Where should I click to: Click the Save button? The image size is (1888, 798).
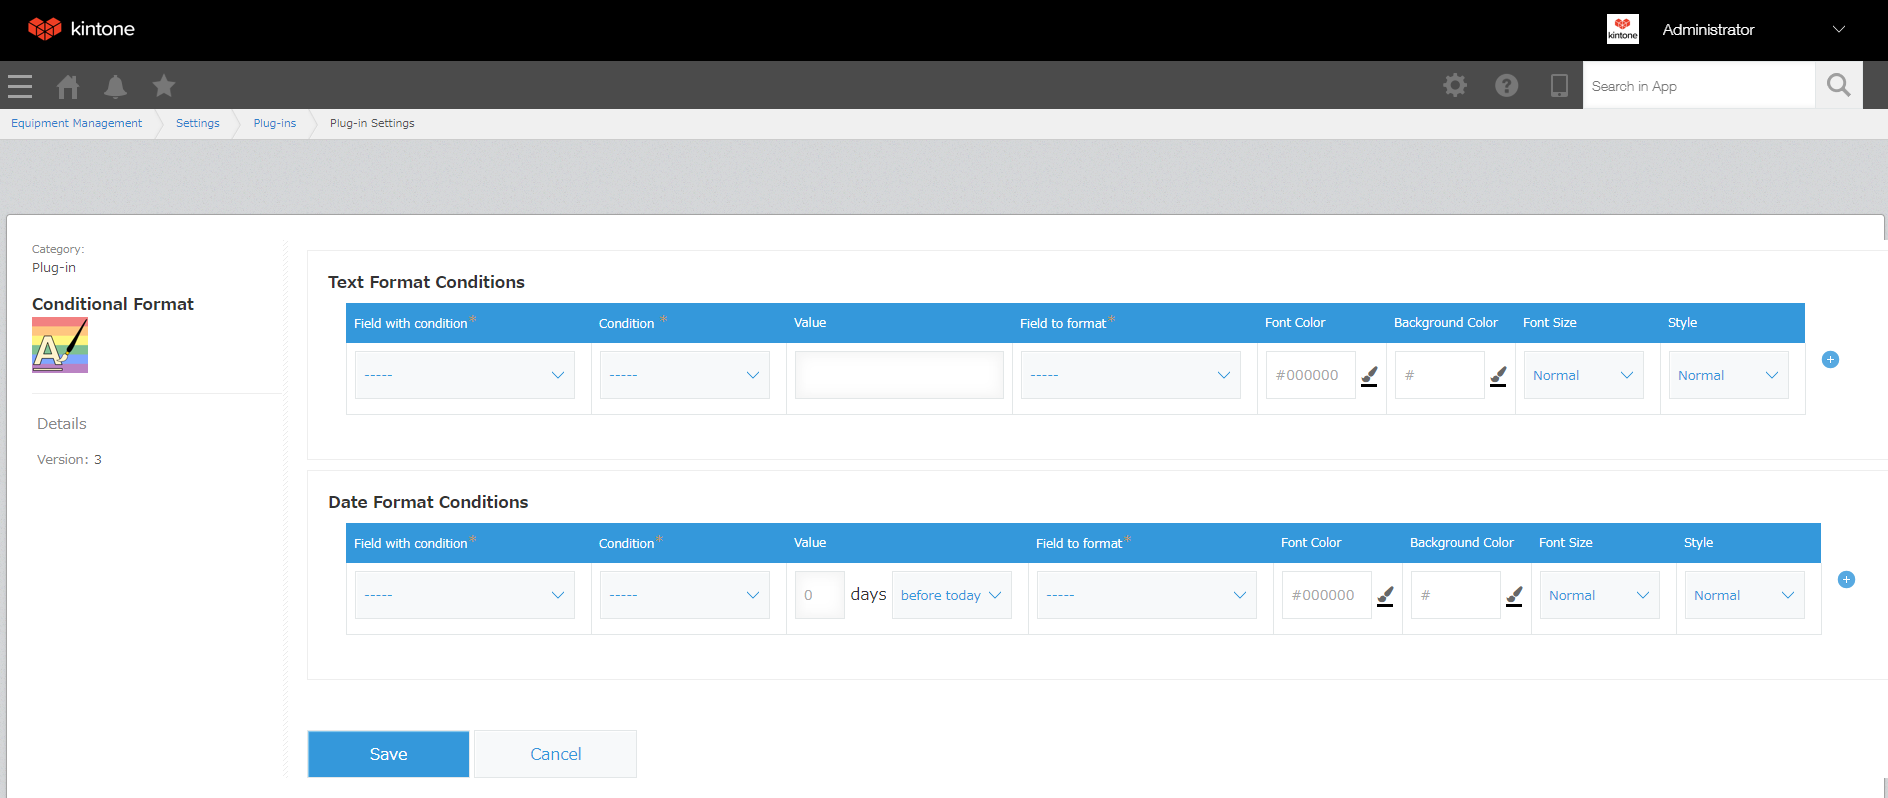point(388,754)
